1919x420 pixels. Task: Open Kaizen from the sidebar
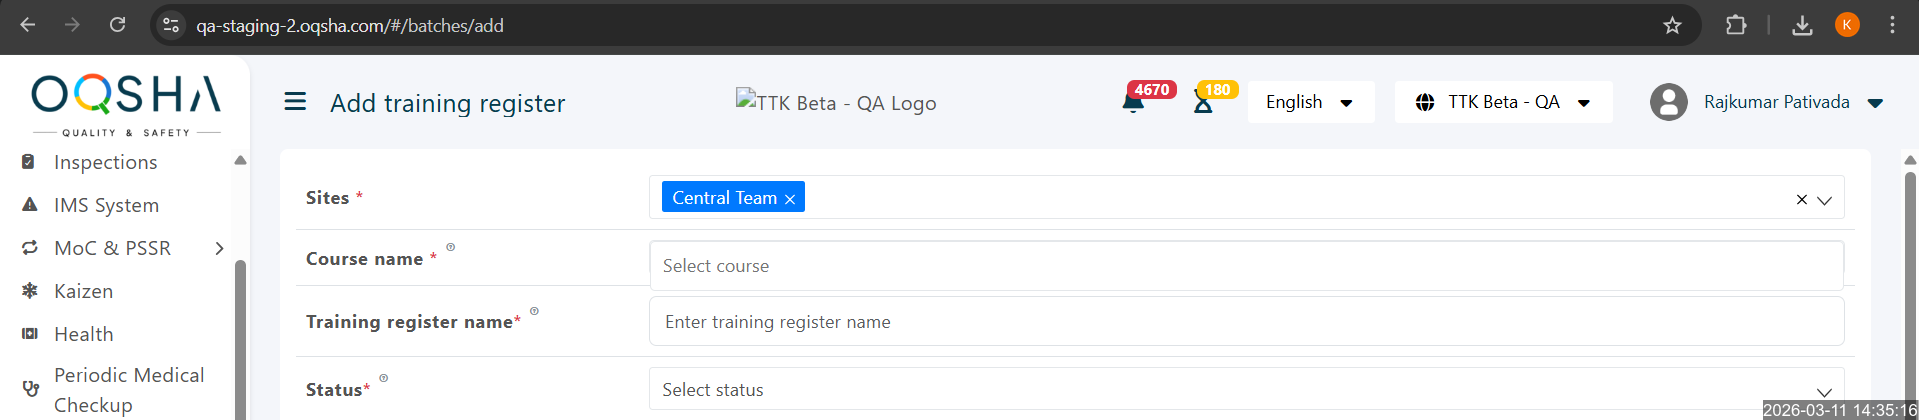pos(83,291)
